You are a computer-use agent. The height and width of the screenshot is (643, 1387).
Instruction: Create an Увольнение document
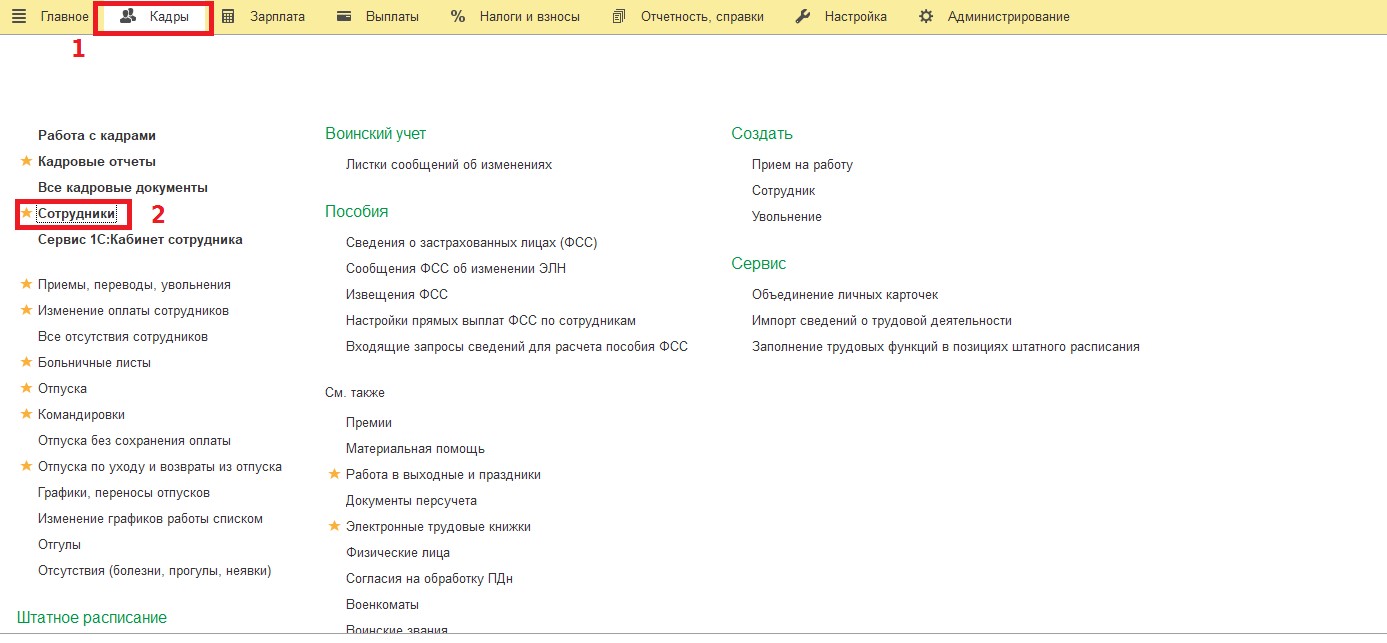pyautogui.click(x=787, y=216)
